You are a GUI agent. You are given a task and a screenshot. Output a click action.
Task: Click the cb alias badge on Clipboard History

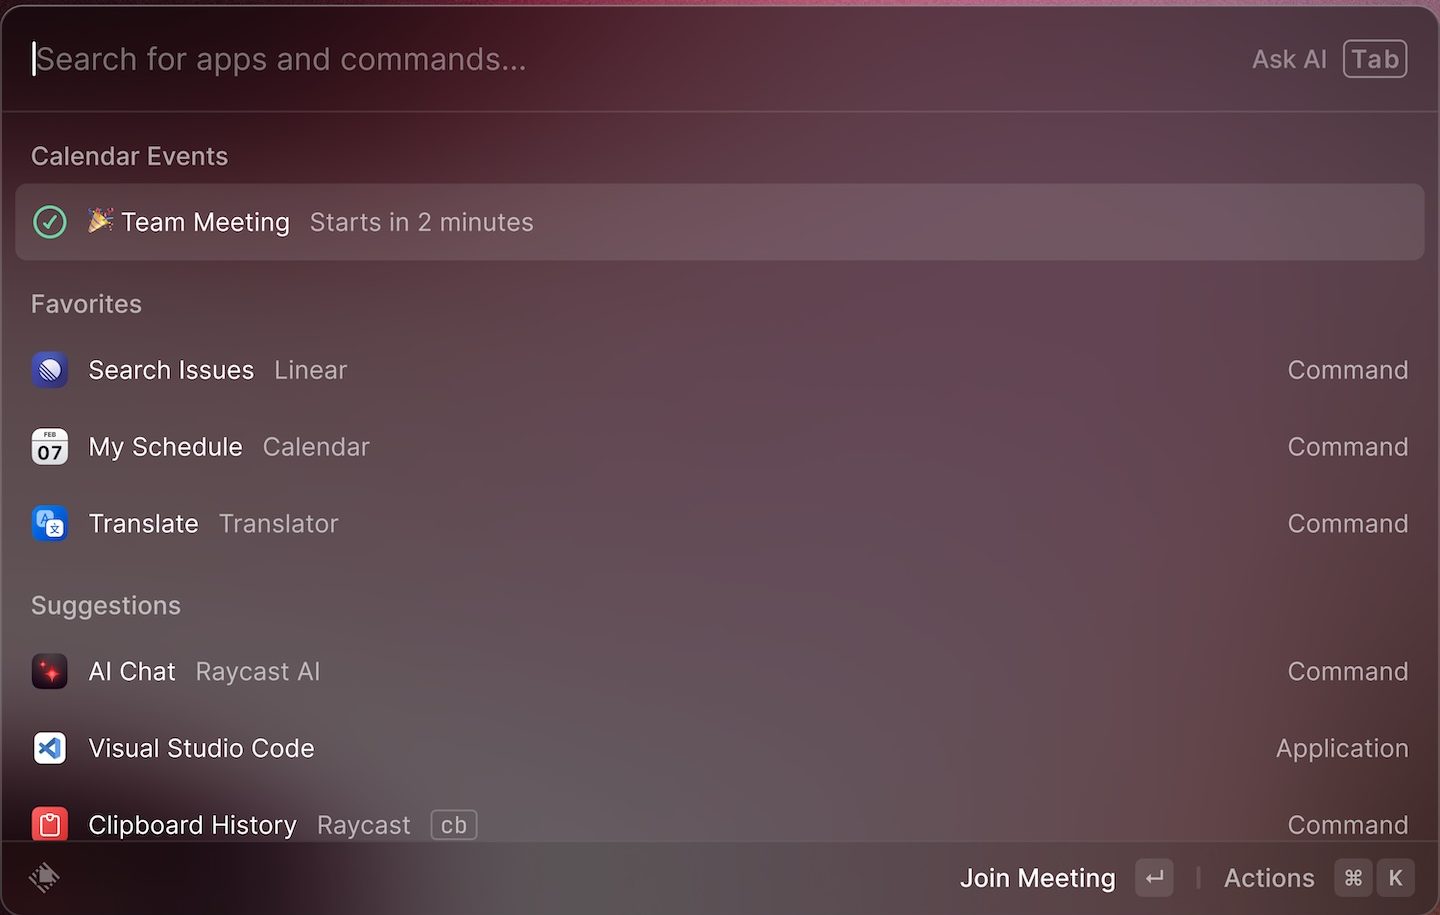(454, 825)
